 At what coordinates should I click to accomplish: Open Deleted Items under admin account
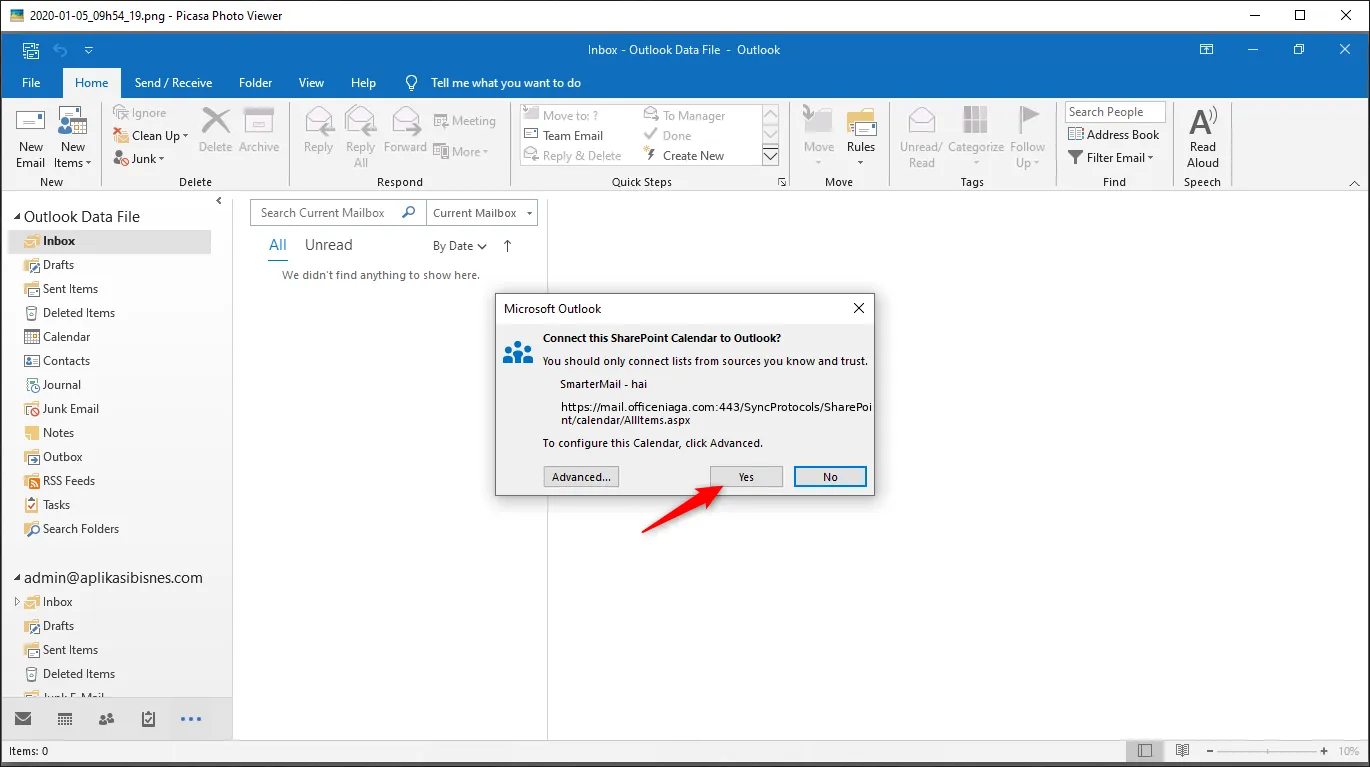click(x=68, y=674)
